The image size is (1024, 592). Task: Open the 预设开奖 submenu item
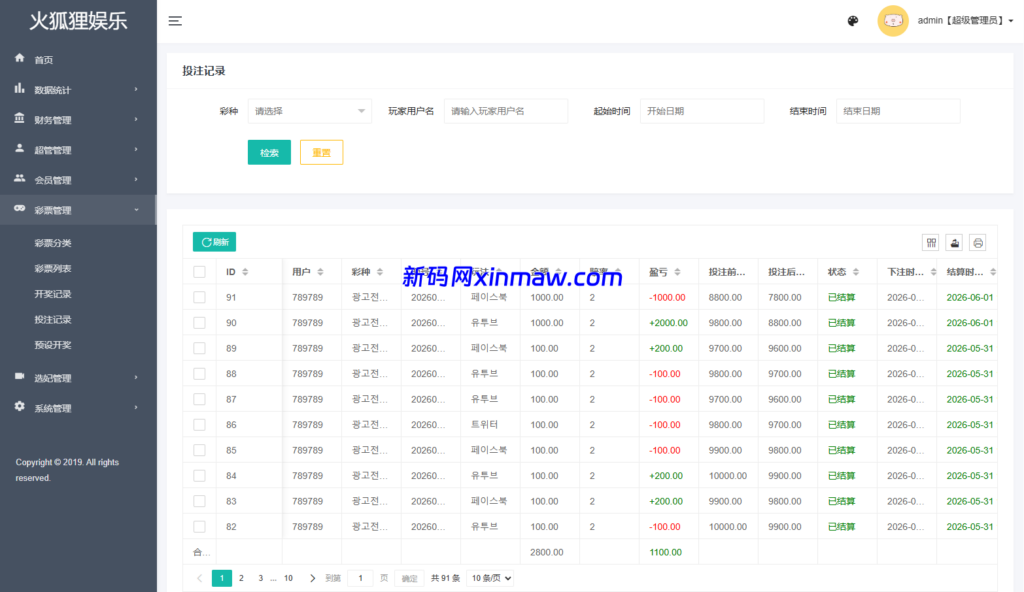pos(53,345)
